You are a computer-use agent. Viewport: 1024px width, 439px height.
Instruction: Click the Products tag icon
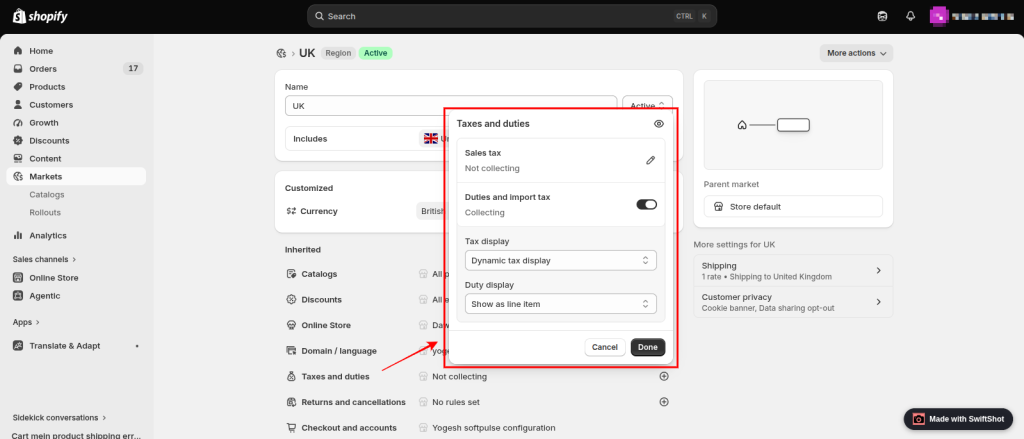coord(18,87)
